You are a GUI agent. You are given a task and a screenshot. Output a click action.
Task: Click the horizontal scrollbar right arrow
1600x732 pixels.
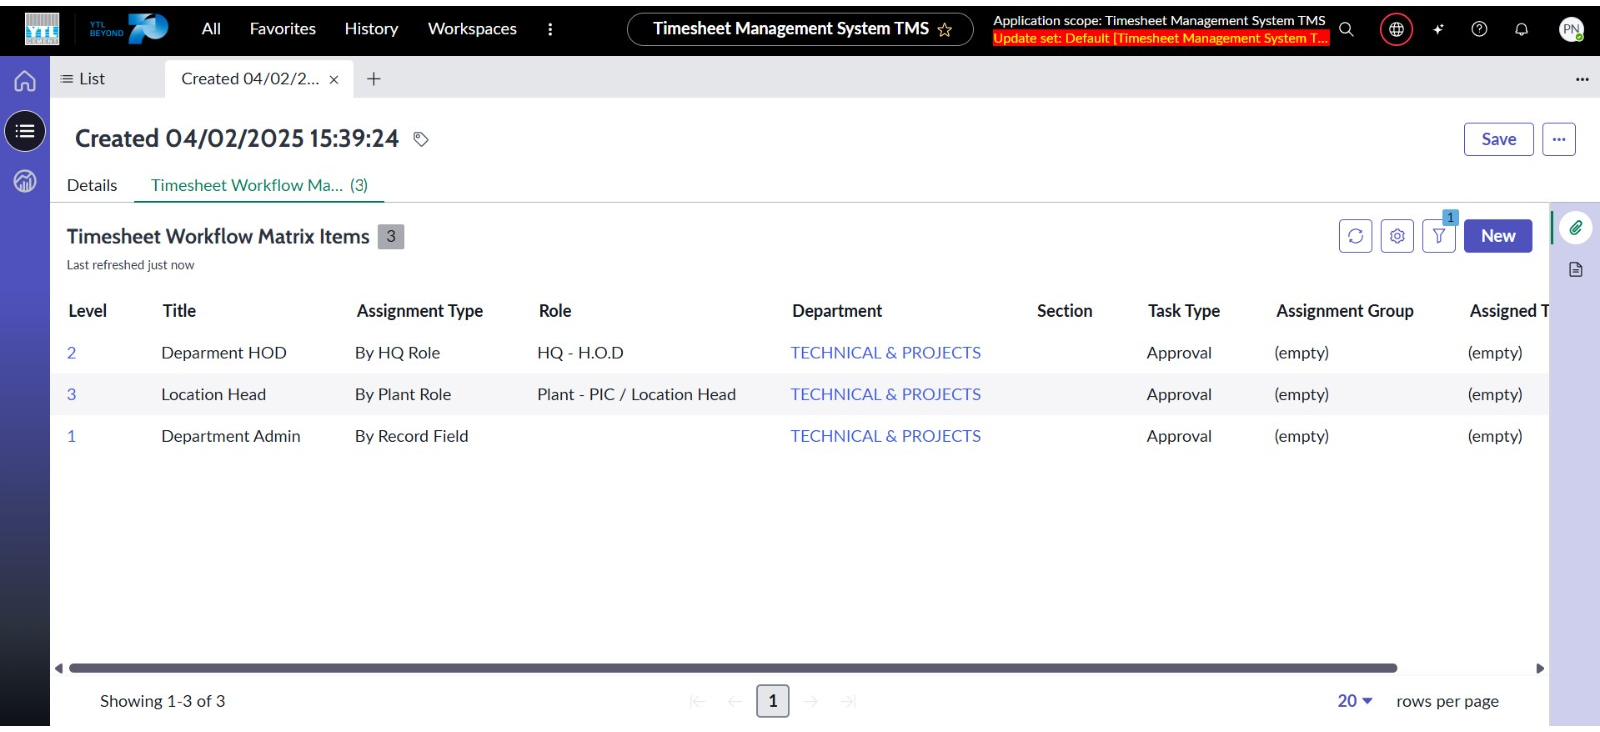(1540, 668)
